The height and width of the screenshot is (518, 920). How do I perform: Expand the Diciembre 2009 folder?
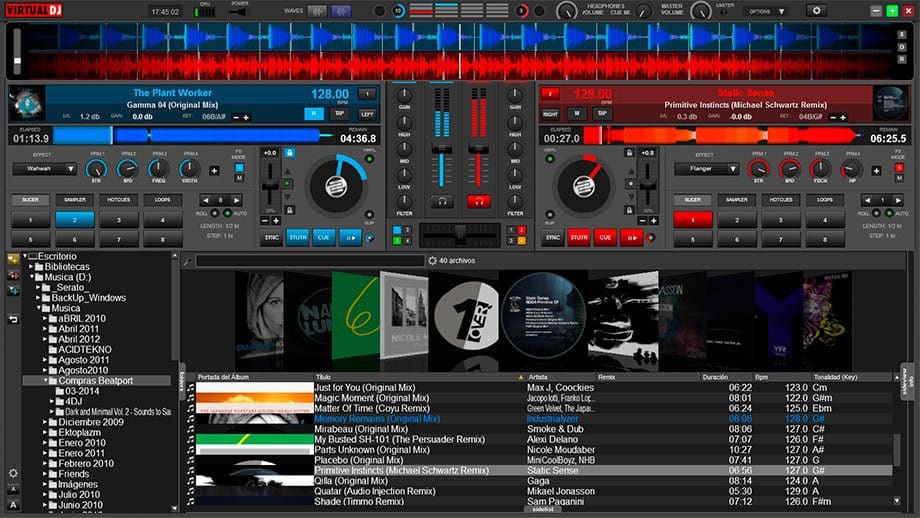(45, 422)
